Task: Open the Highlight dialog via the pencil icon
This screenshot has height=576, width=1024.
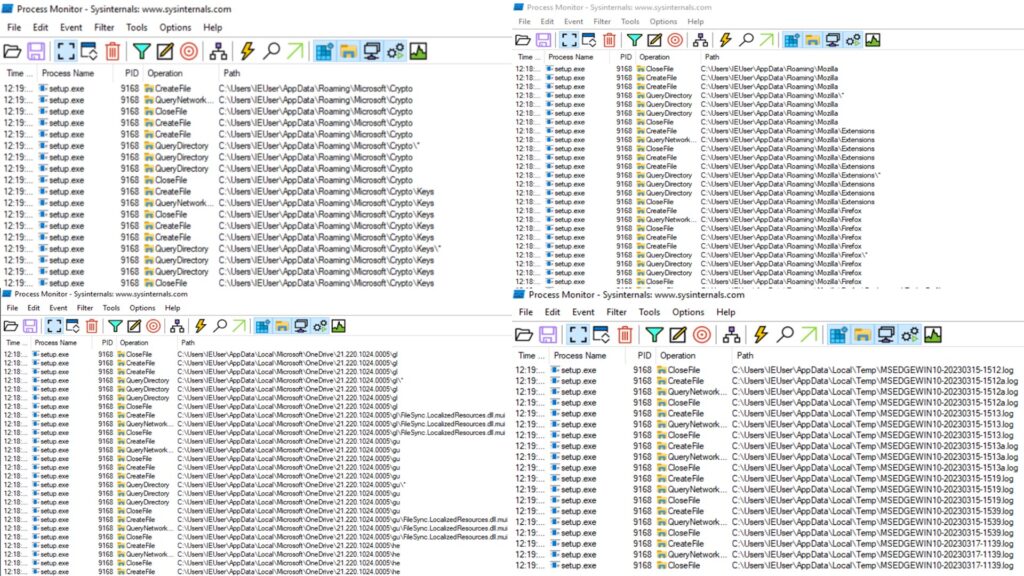Action: (164, 49)
